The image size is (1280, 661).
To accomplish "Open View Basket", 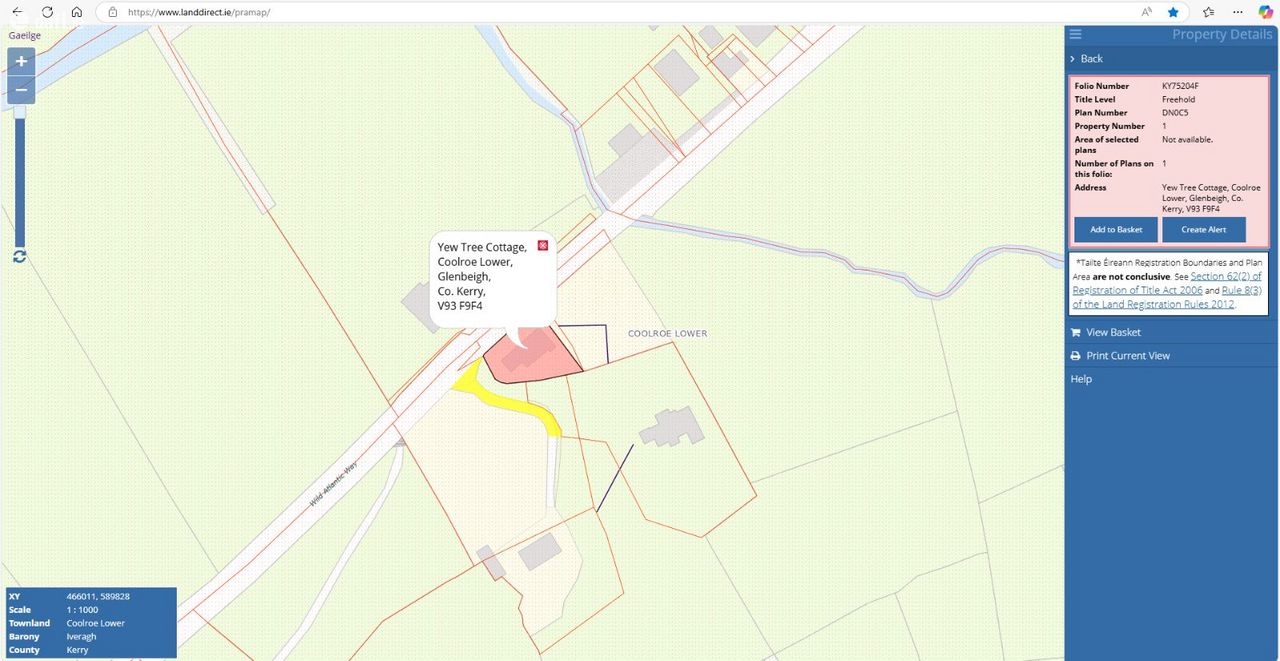I will (1113, 332).
